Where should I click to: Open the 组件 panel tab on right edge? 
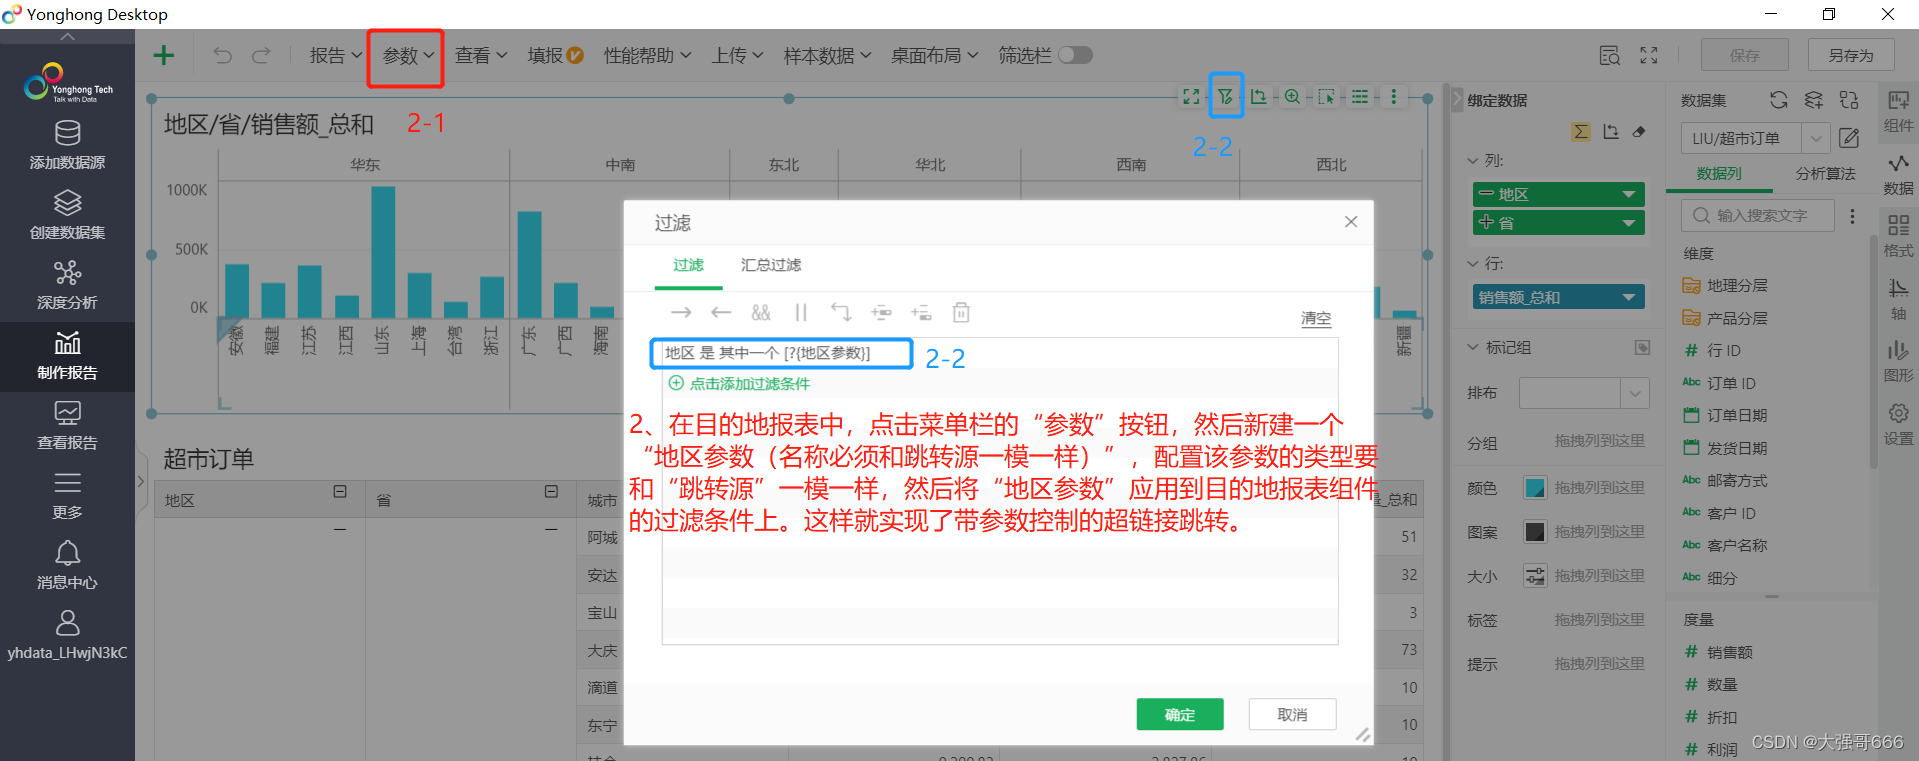1898,111
